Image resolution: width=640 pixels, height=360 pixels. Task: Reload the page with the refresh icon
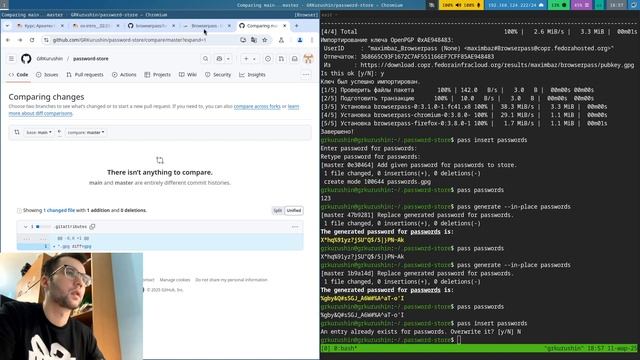tap(32, 40)
